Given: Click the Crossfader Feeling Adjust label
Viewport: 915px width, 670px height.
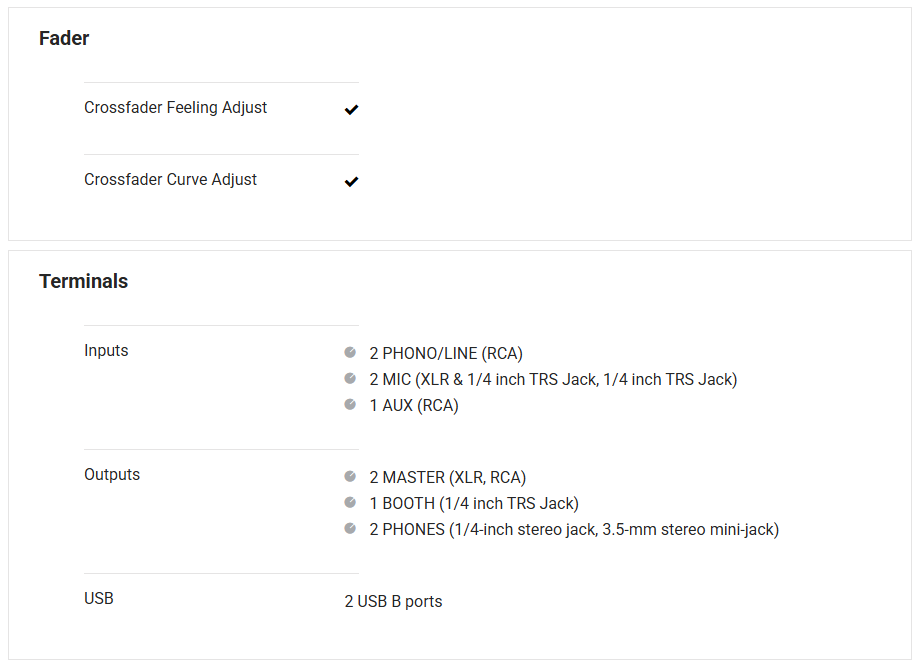Looking at the screenshot, I should tap(175, 107).
